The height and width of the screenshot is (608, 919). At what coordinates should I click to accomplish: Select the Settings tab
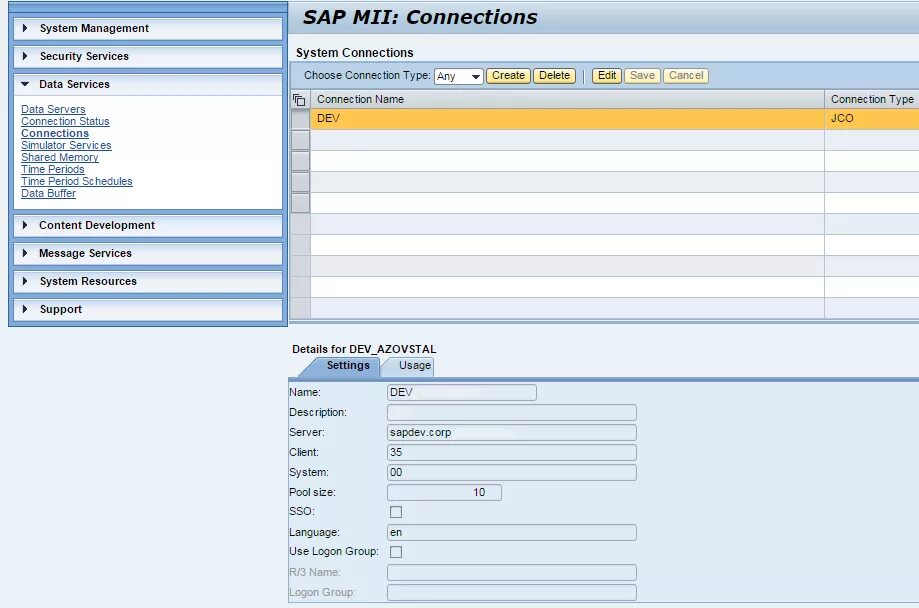coord(349,366)
